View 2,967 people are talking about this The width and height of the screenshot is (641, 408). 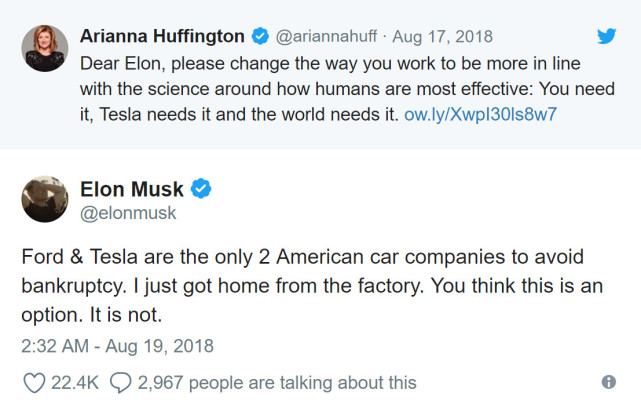(x=277, y=382)
